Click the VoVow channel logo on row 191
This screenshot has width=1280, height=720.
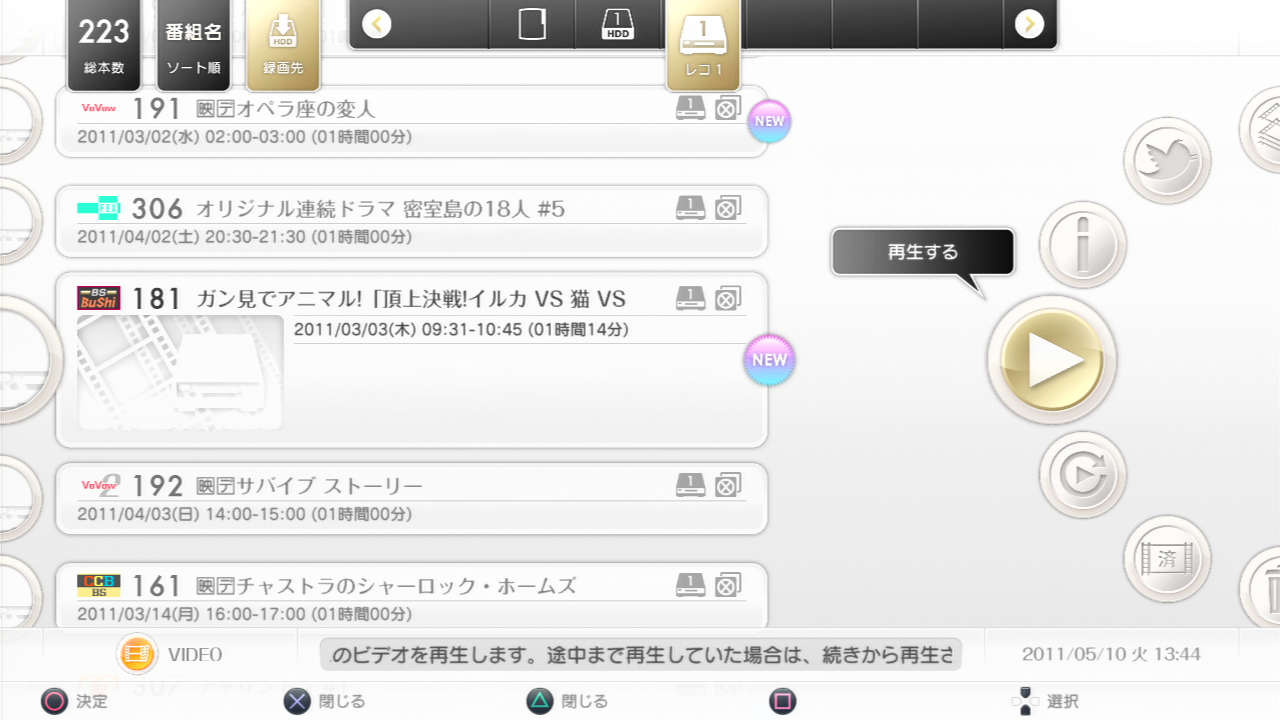click(x=99, y=108)
